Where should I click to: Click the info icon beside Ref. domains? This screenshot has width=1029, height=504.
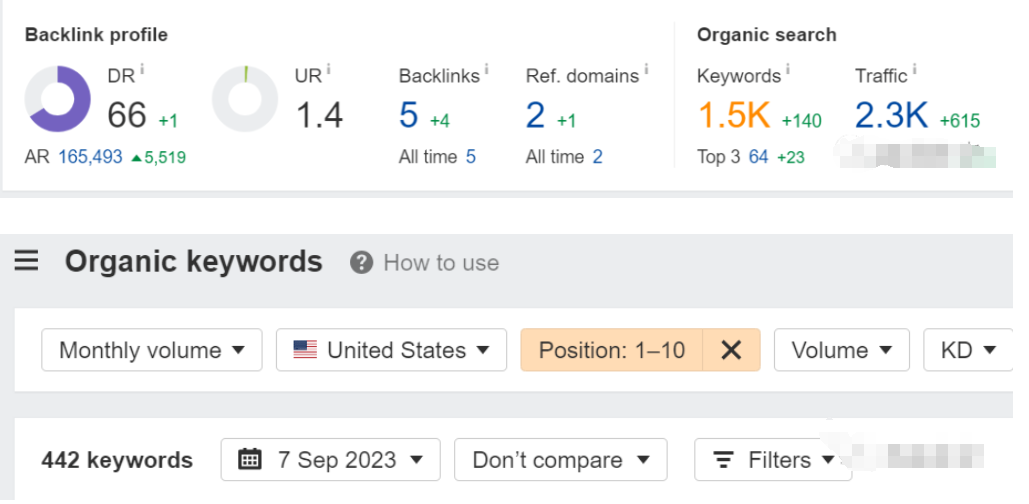coord(646,68)
